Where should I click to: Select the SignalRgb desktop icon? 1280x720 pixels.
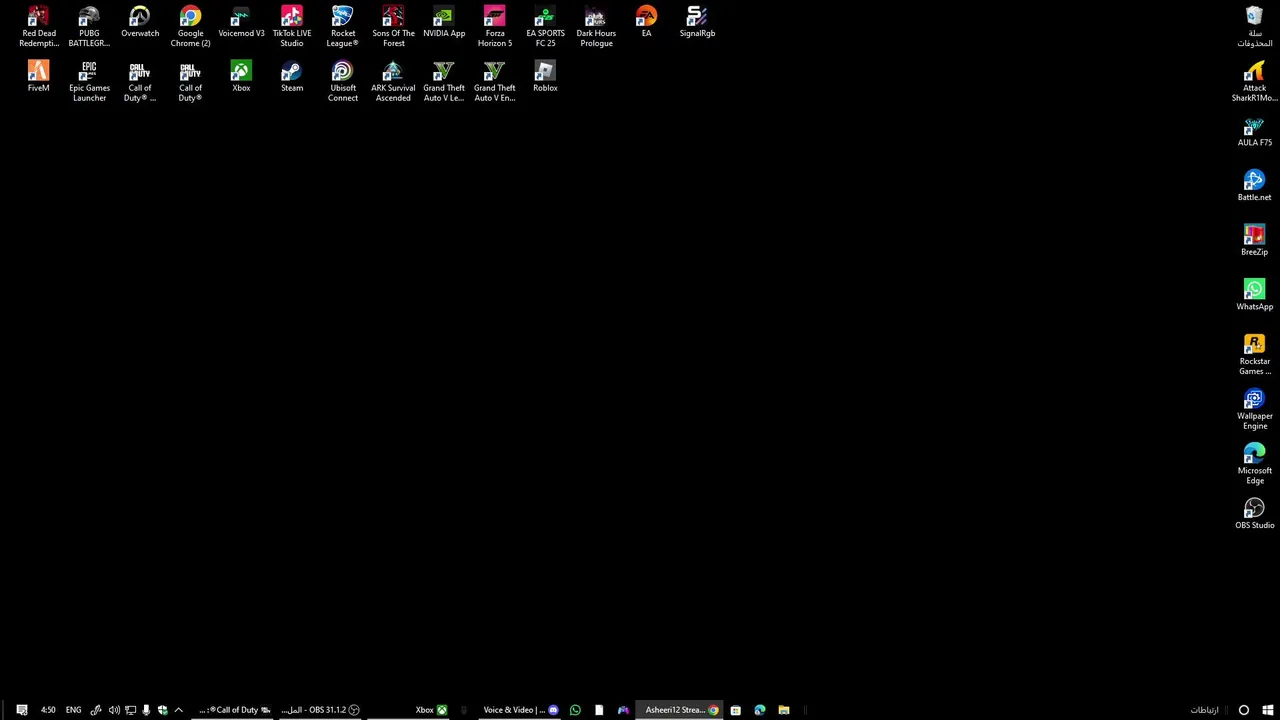pyautogui.click(x=697, y=22)
